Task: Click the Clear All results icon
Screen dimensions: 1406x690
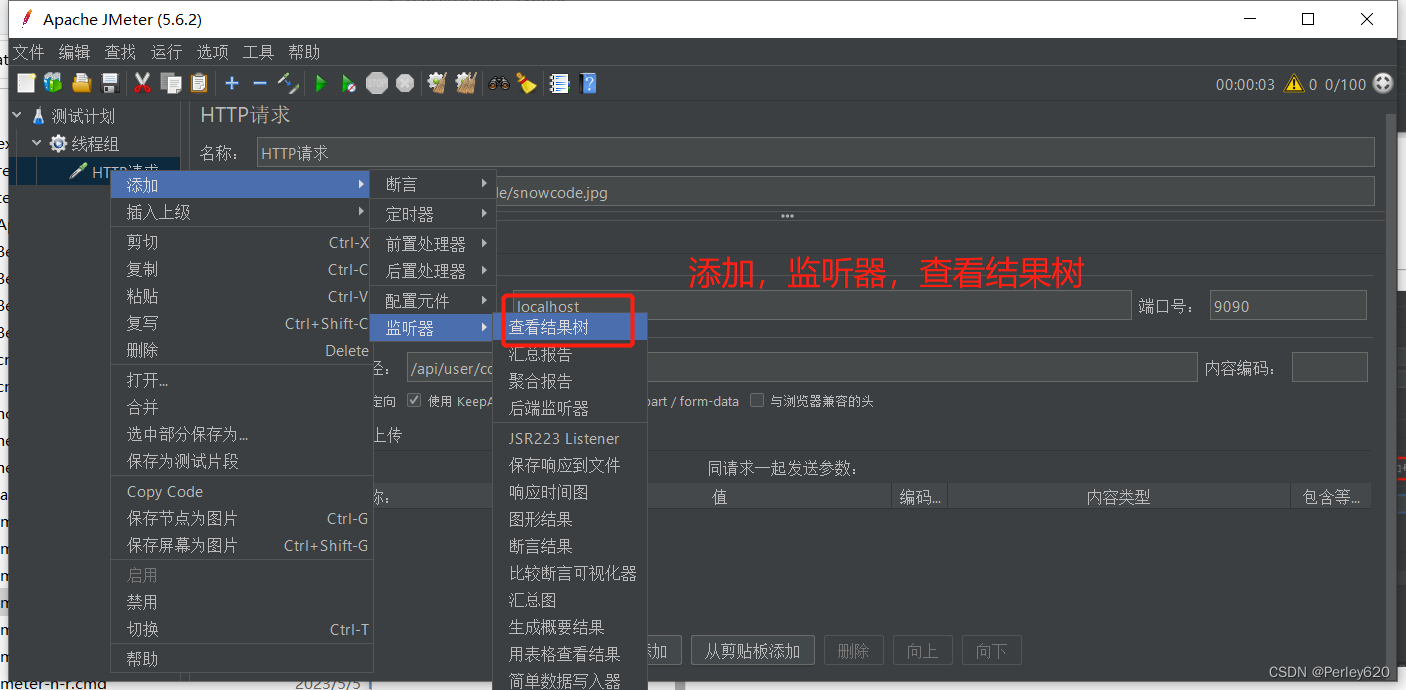Action: 465,84
